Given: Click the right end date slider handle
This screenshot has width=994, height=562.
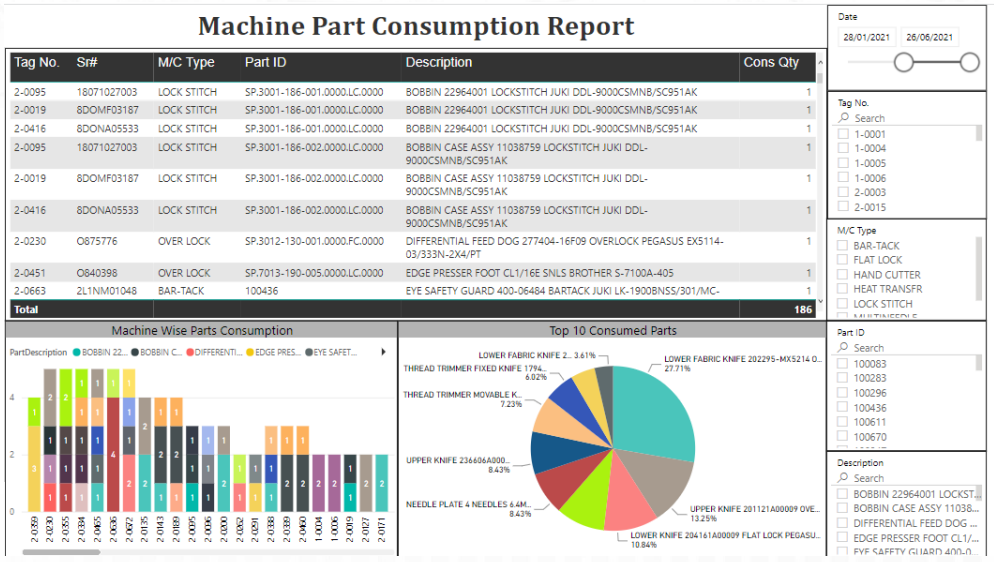Looking at the screenshot, I should (969, 63).
